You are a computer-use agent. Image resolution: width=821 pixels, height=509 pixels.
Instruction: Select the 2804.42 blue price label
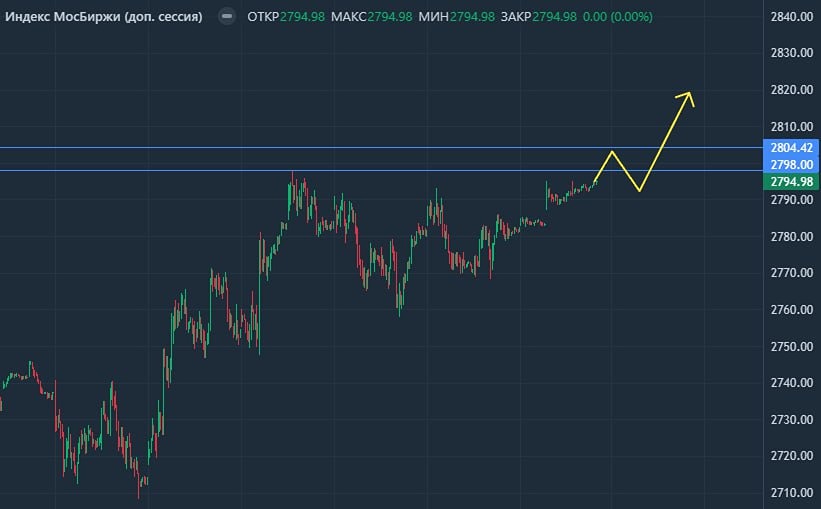click(792, 148)
